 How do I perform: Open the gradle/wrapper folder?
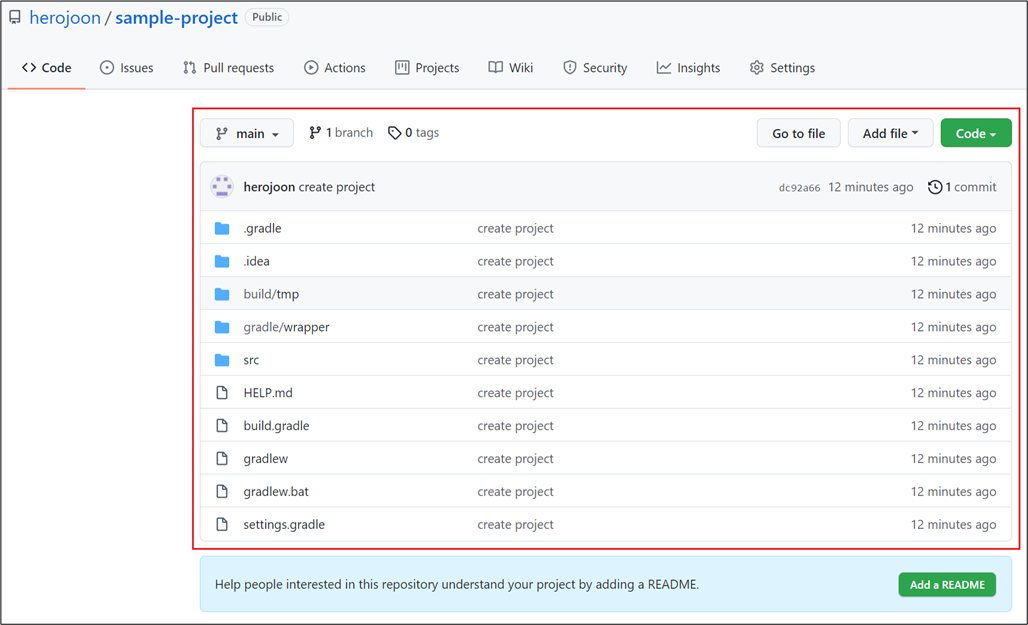[x=287, y=327]
